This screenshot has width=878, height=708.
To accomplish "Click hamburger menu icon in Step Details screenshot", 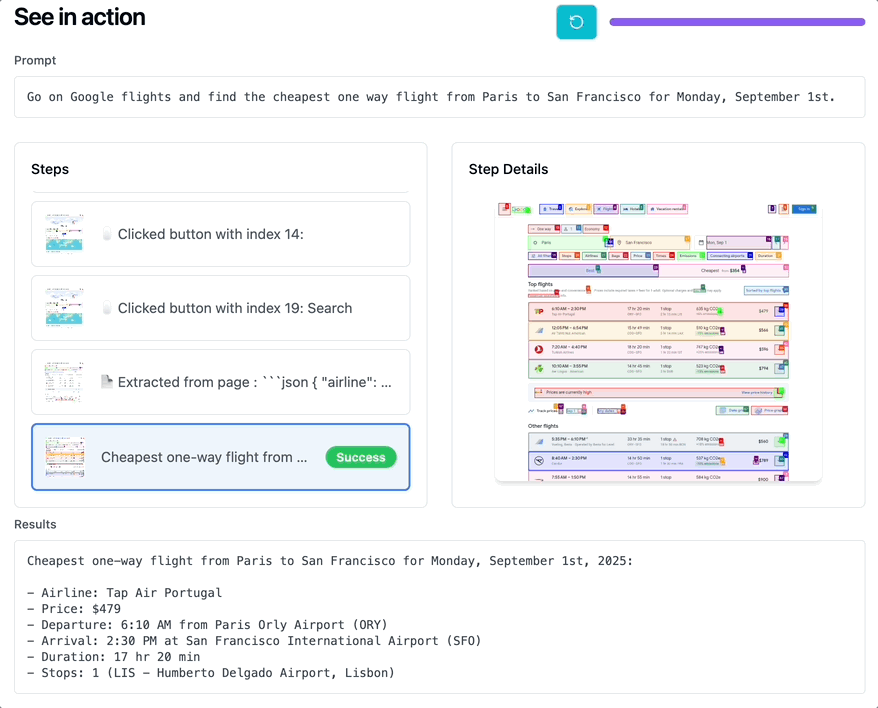I will pos(504,209).
